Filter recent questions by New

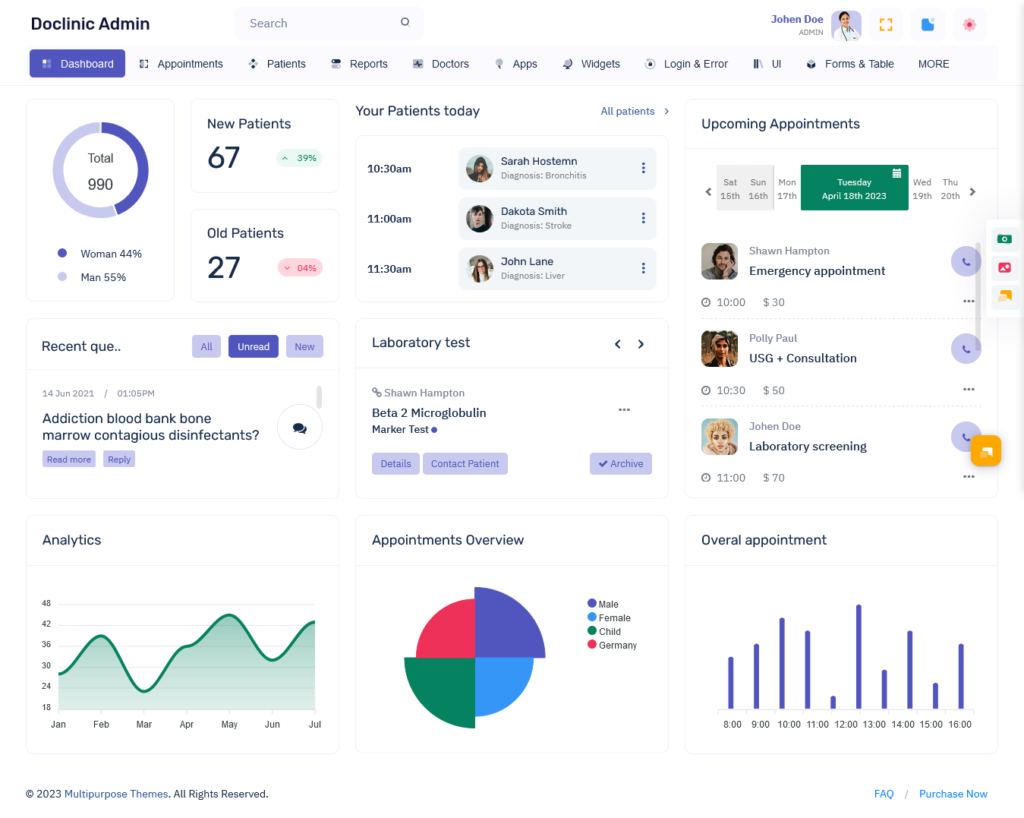coord(304,347)
